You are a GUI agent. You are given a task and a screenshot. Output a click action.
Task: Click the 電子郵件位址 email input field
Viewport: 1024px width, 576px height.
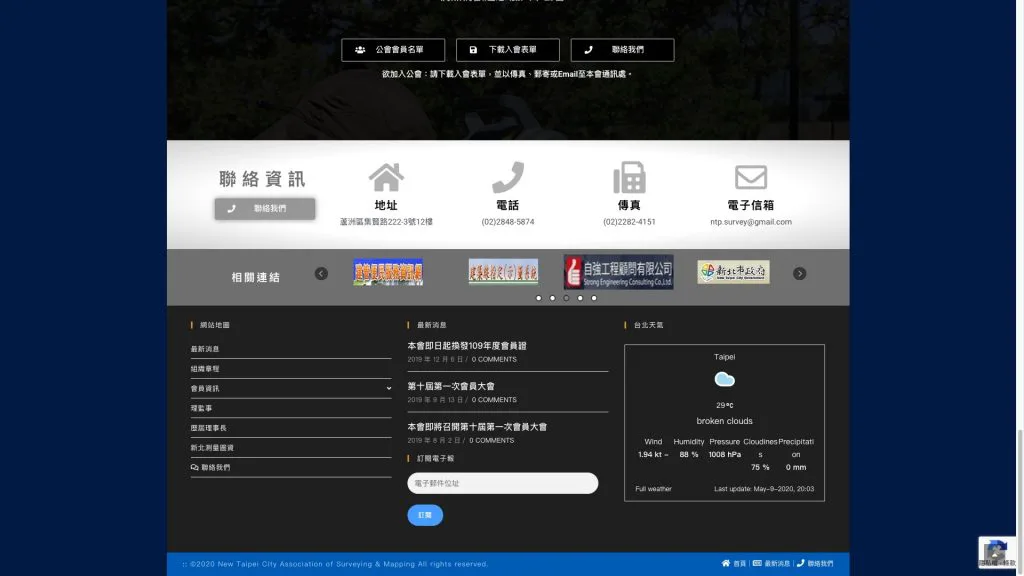click(x=502, y=484)
